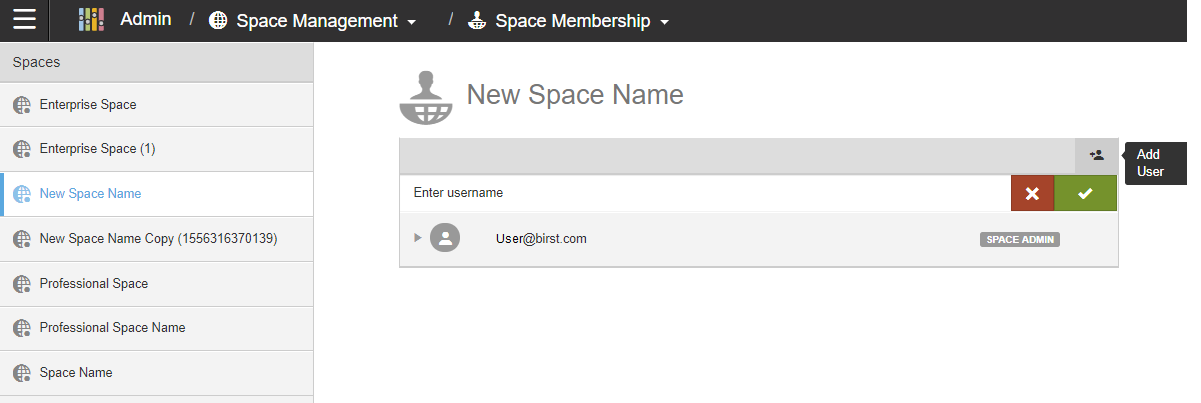This screenshot has width=1201, height=403.
Task: Click the globe icon beside Enterprise Space
Action: point(22,105)
